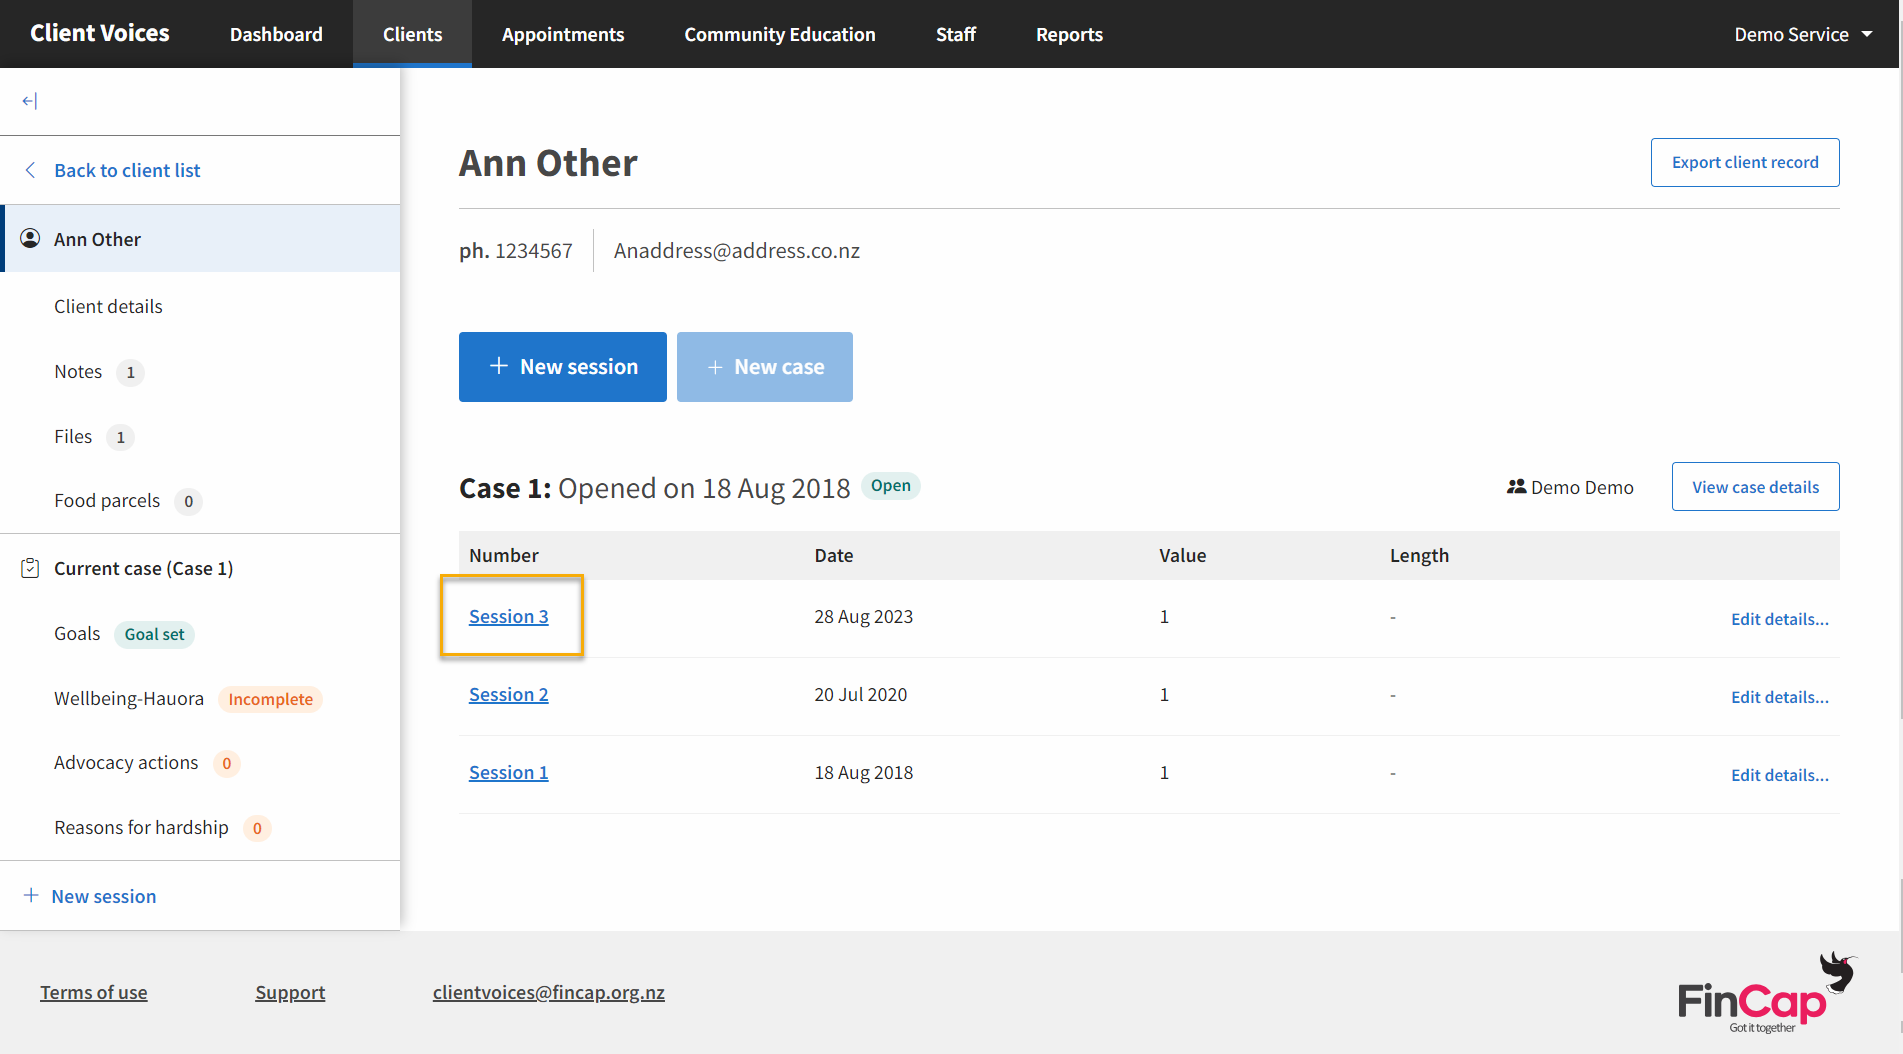Open the Appointments tab
This screenshot has height=1054, width=1903.
[563, 34]
